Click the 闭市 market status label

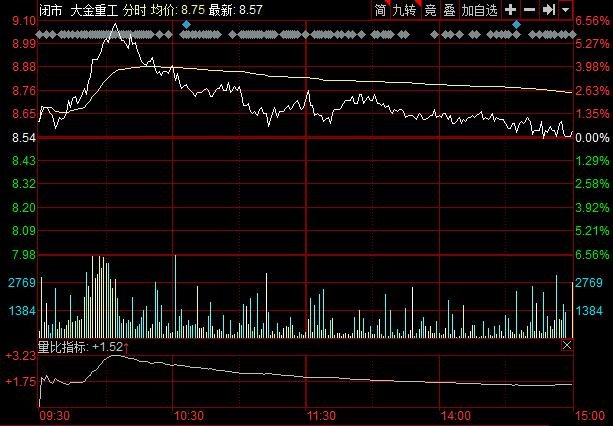point(51,10)
